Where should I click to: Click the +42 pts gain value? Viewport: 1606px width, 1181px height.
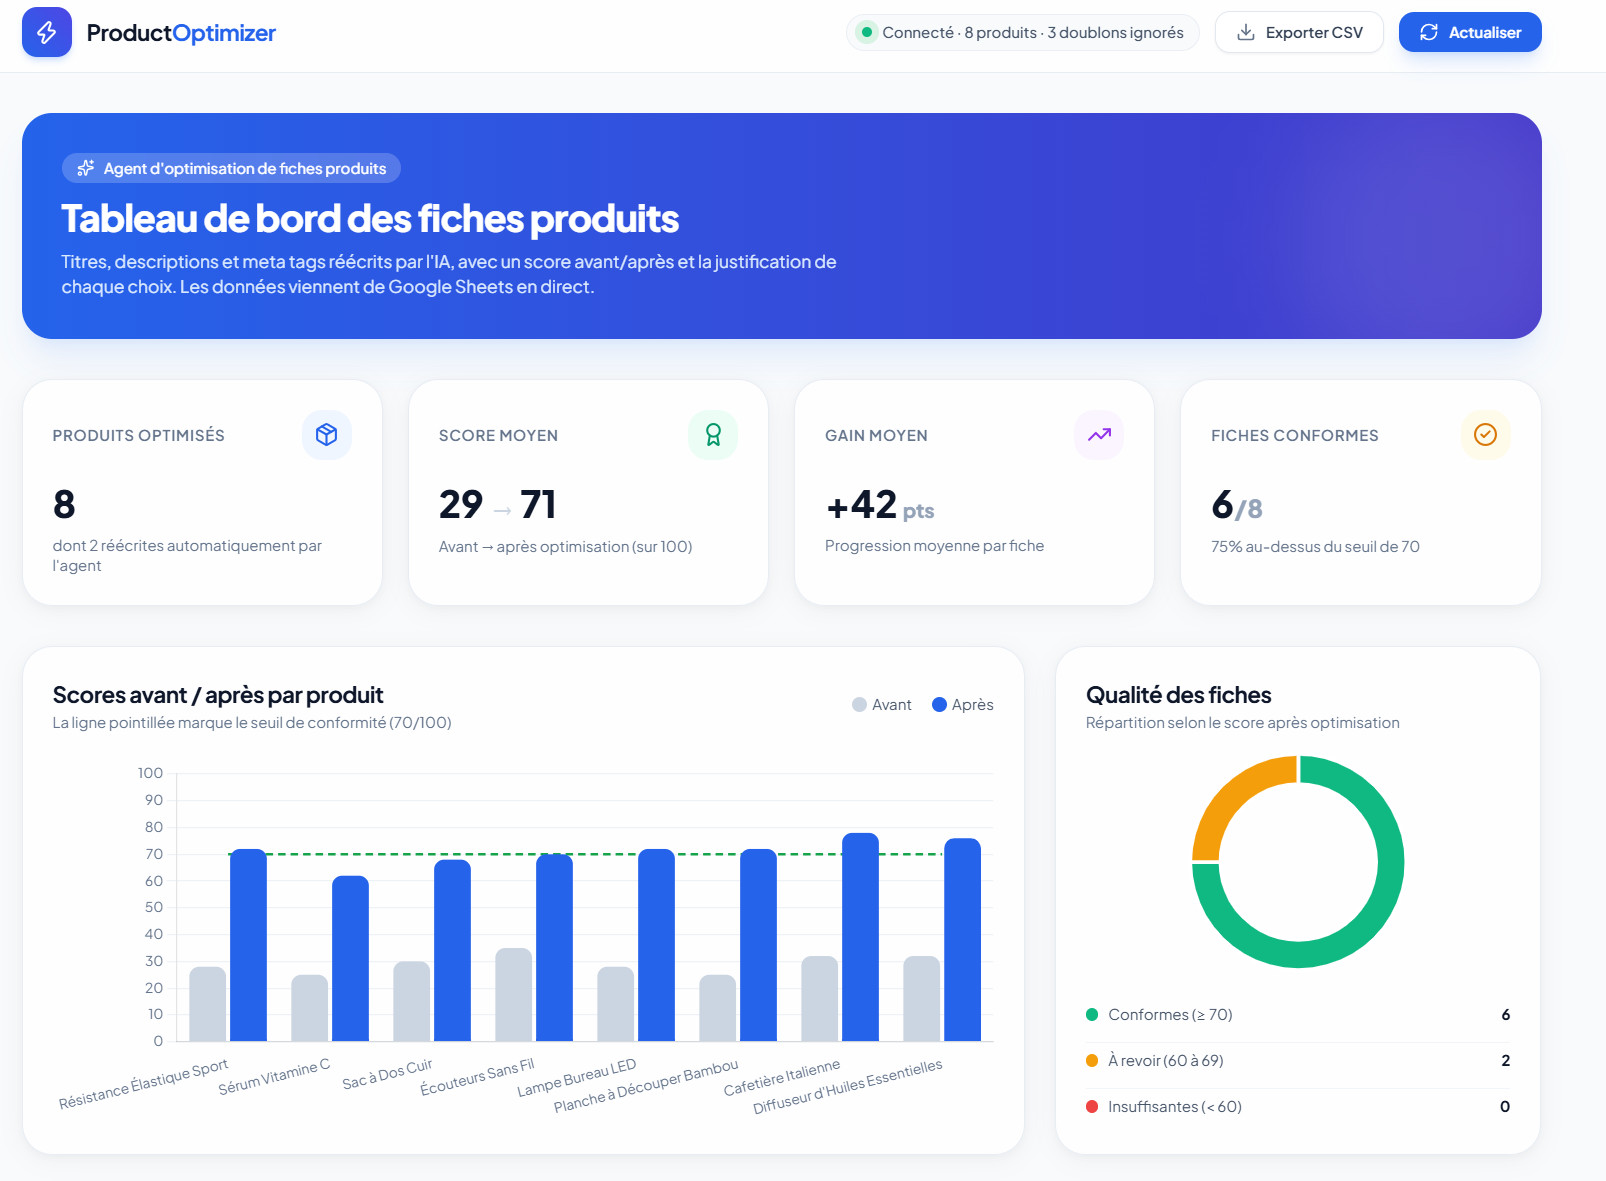(880, 506)
